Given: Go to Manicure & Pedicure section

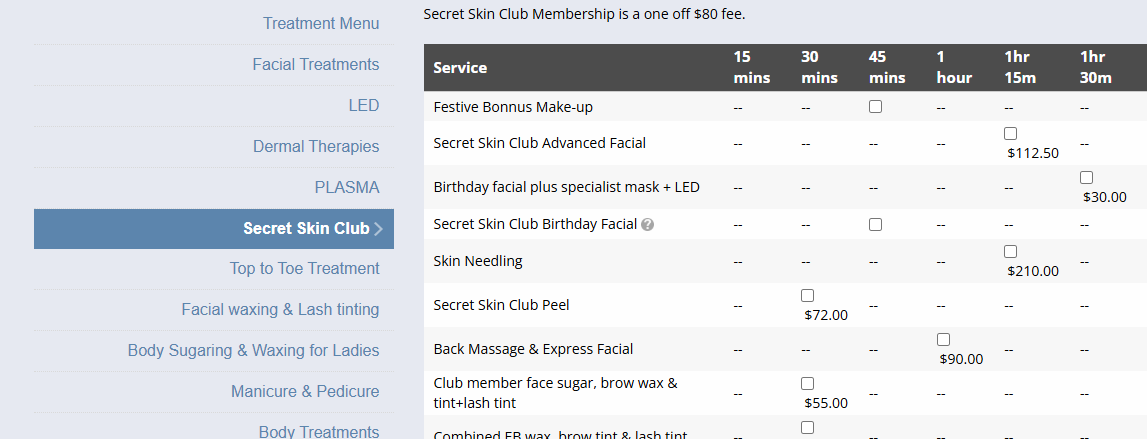Looking at the screenshot, I should point(305,391).
